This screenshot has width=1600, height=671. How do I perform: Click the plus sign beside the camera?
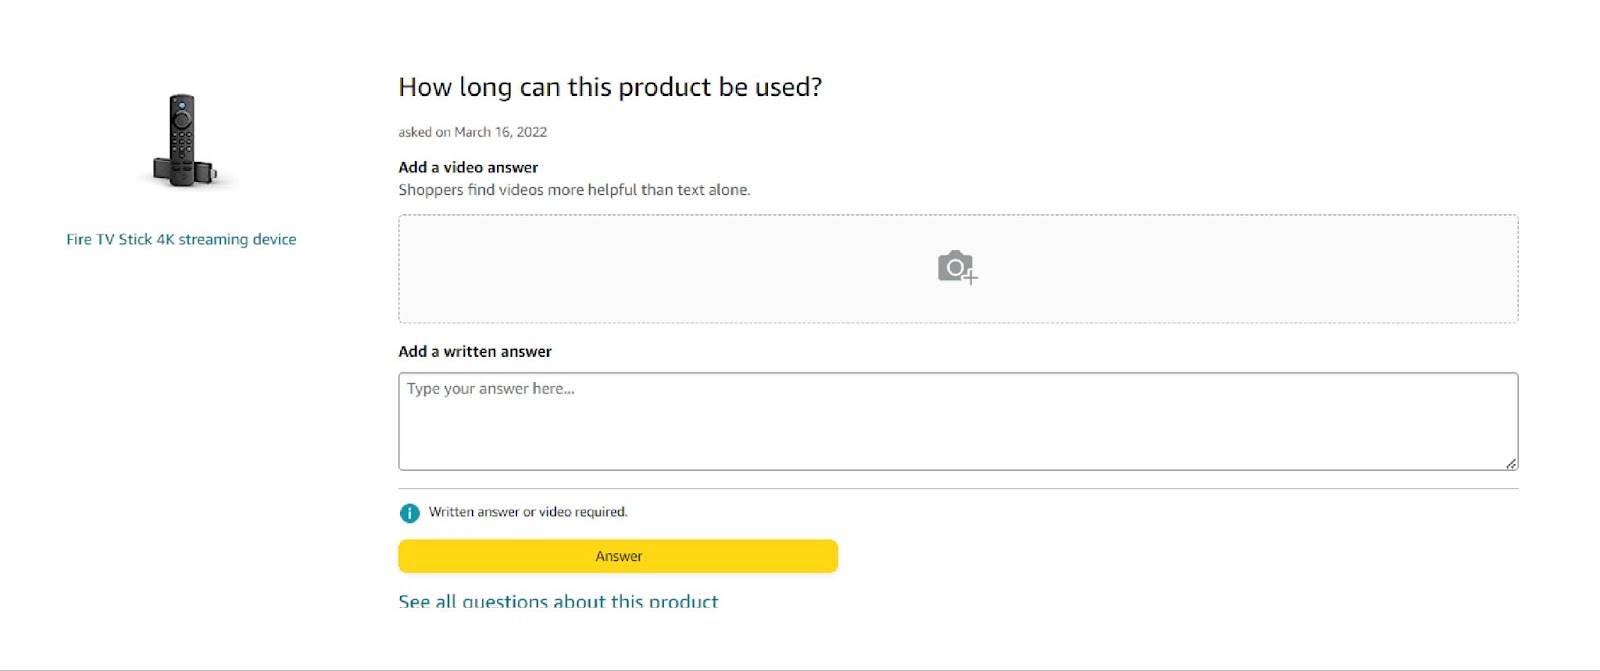(970, 277)
